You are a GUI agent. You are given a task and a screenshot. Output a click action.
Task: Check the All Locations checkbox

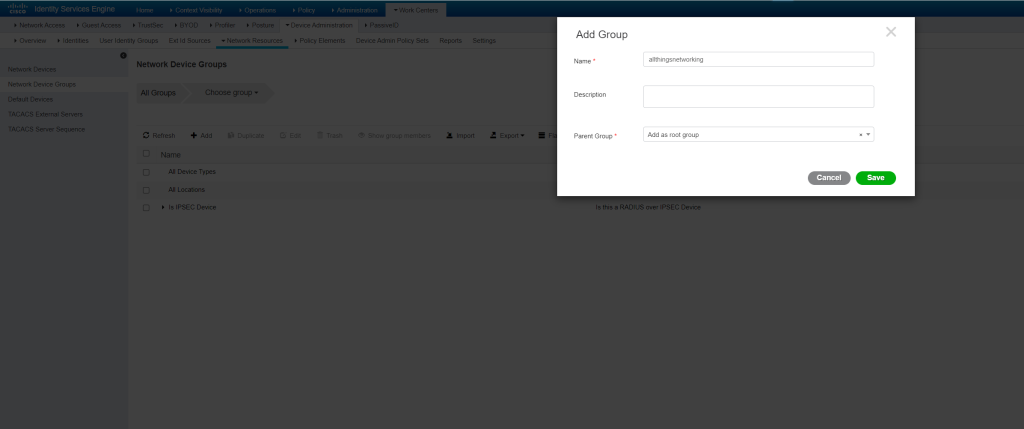pyautogui.click(x=146, y=190)
